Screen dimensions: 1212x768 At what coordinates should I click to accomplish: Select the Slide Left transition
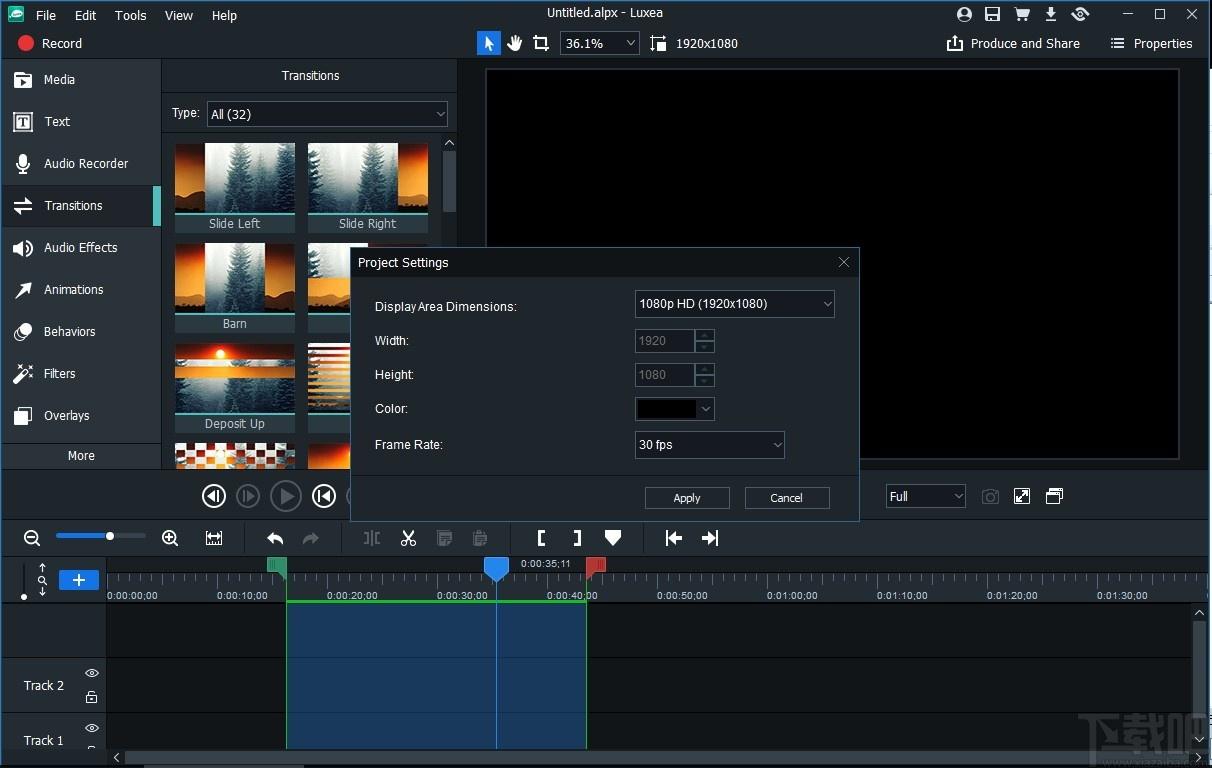coord(235,188)
